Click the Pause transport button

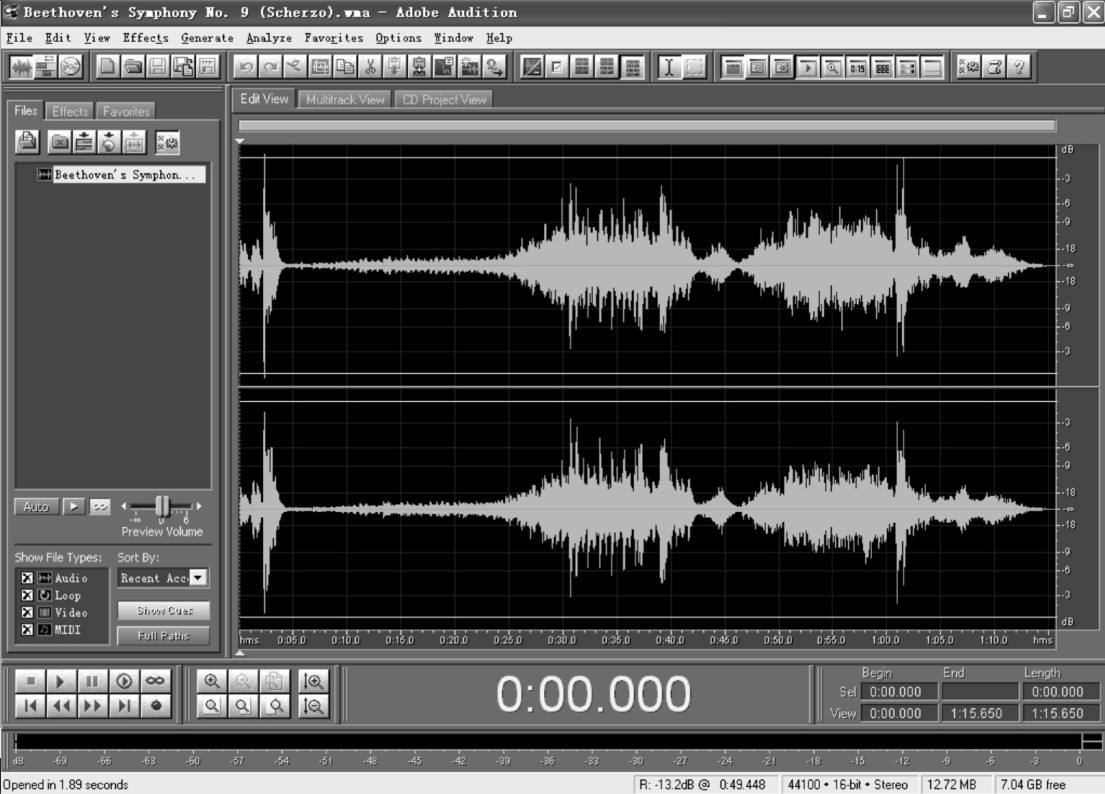click(x=92, y=681)
